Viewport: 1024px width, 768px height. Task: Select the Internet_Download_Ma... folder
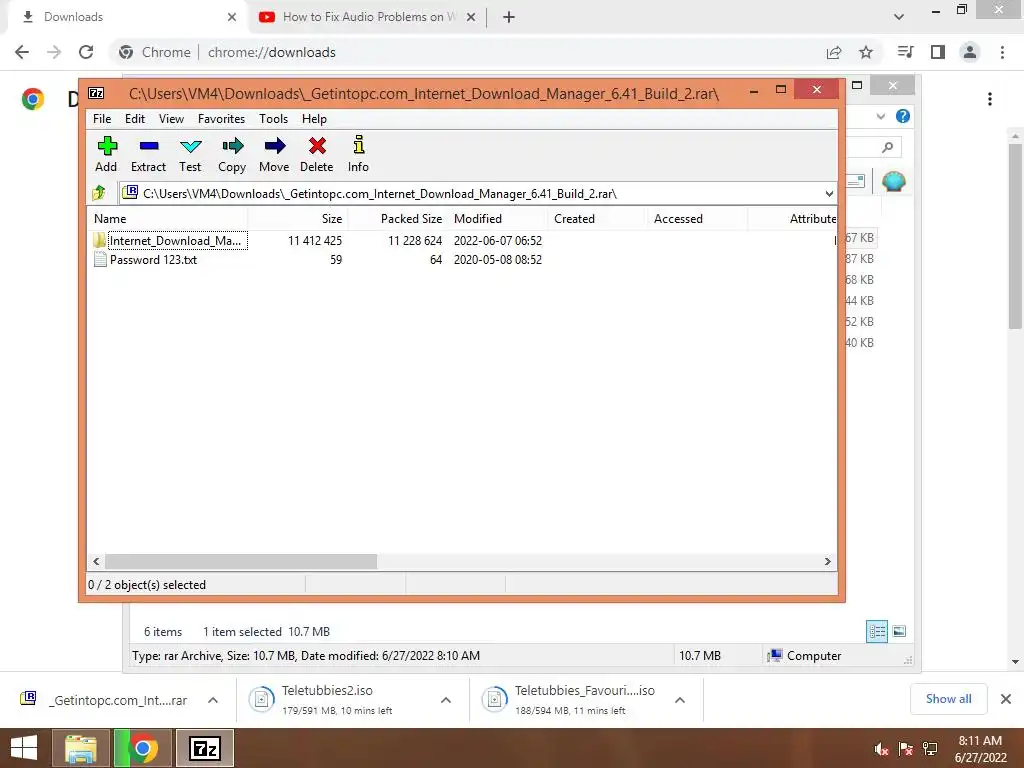tap(170, 240)
